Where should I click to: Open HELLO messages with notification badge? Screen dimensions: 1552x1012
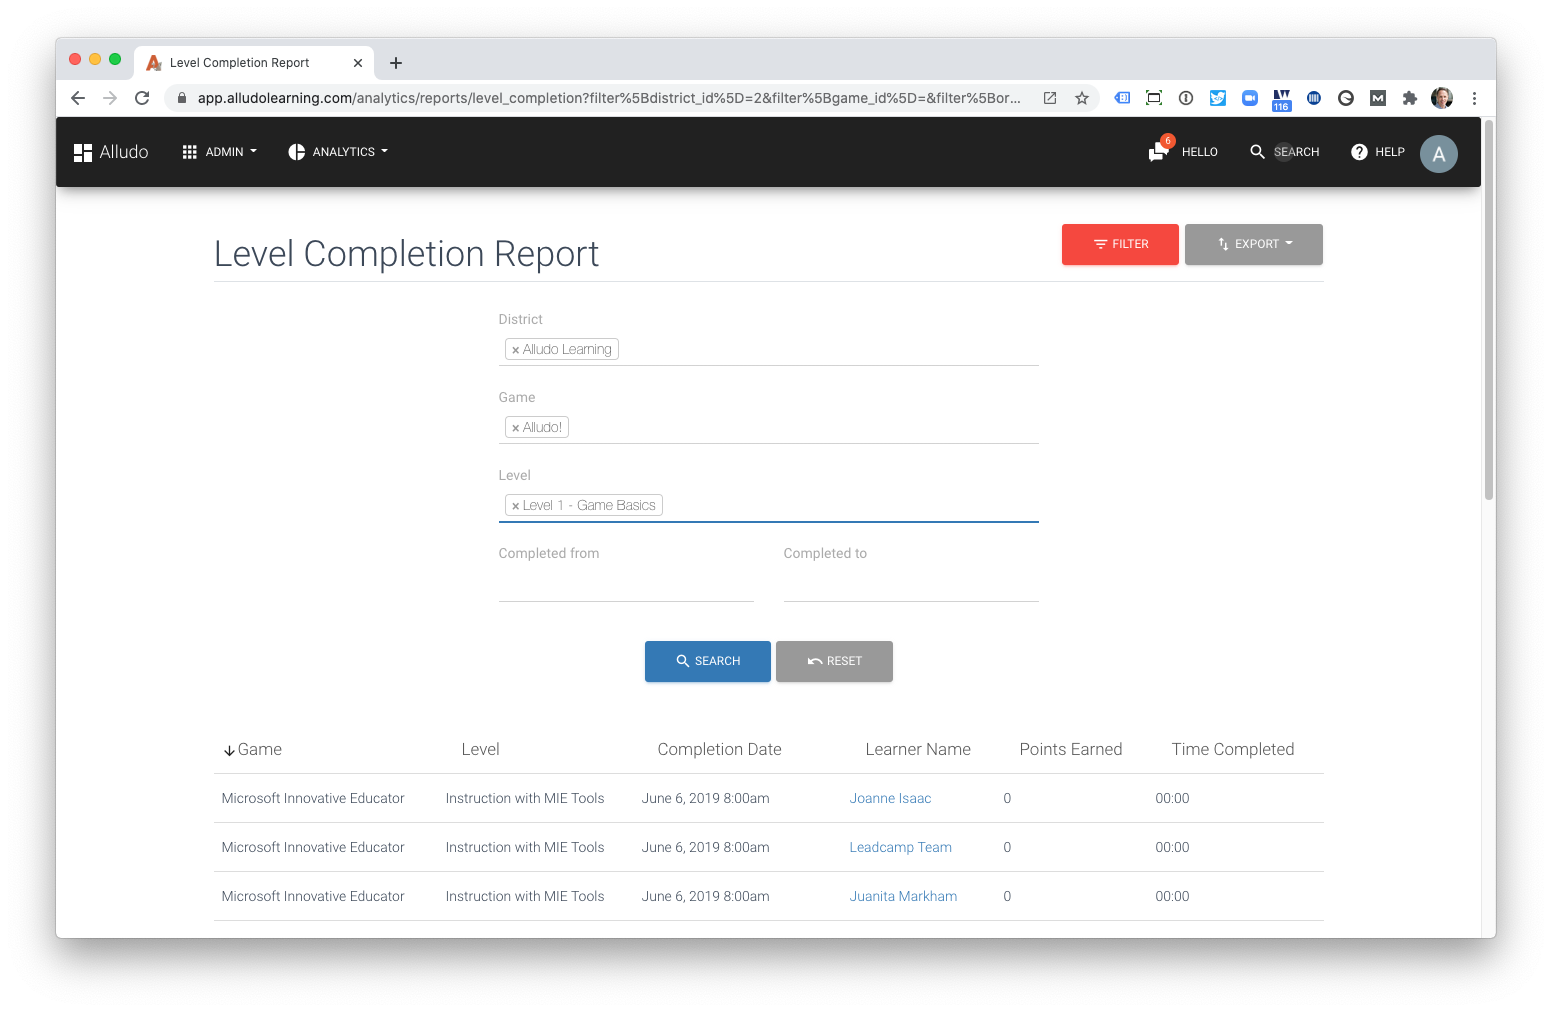pos(1183,152)
